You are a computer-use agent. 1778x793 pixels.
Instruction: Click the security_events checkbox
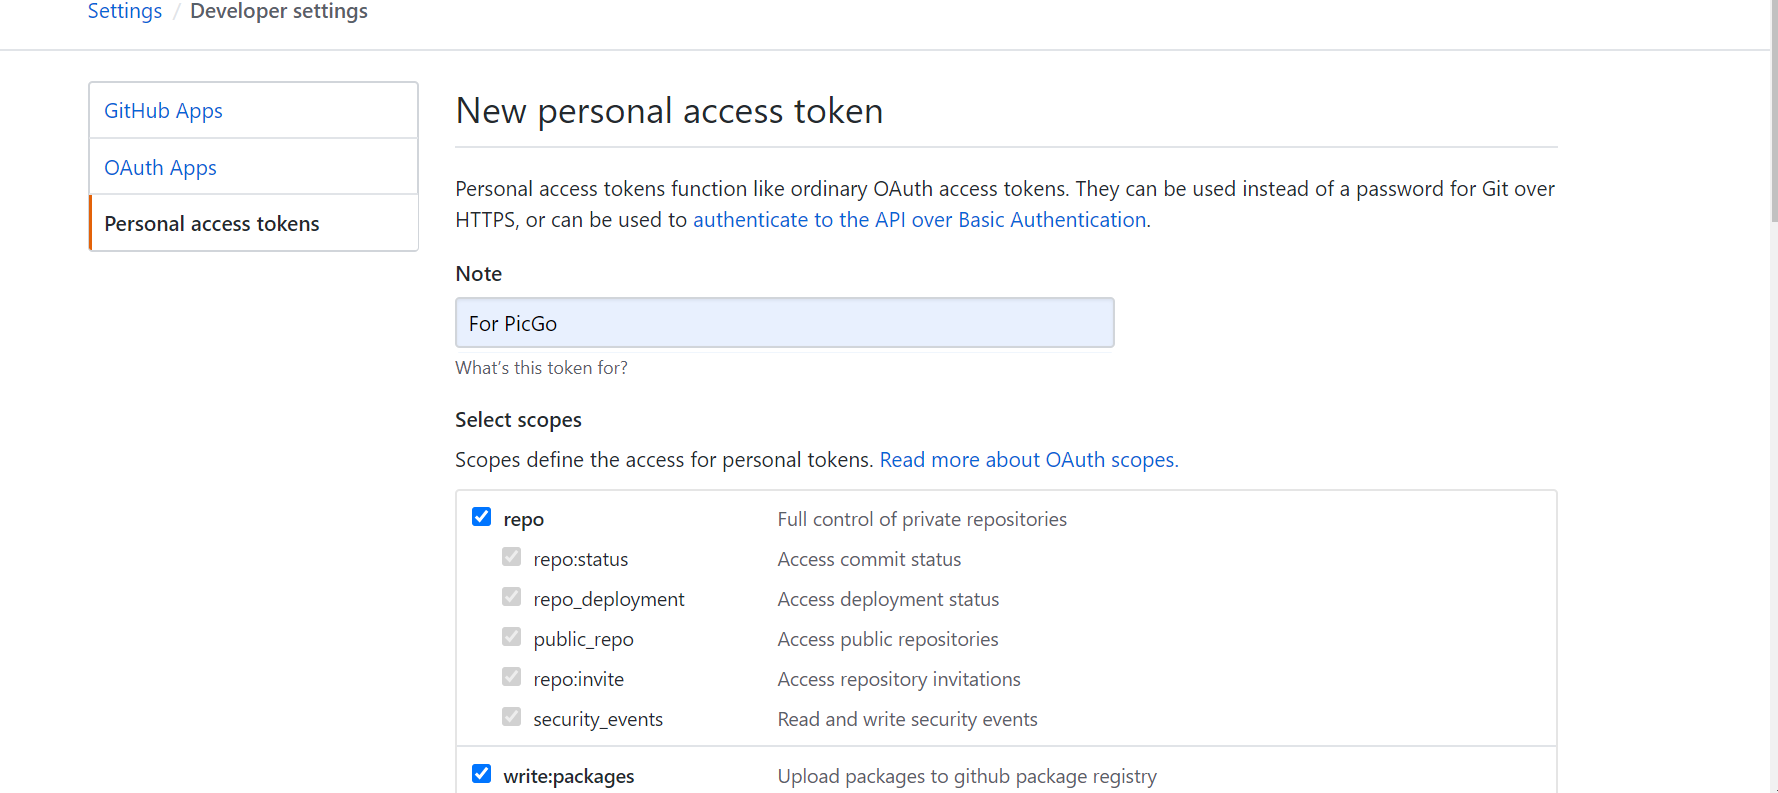(512, 717)
